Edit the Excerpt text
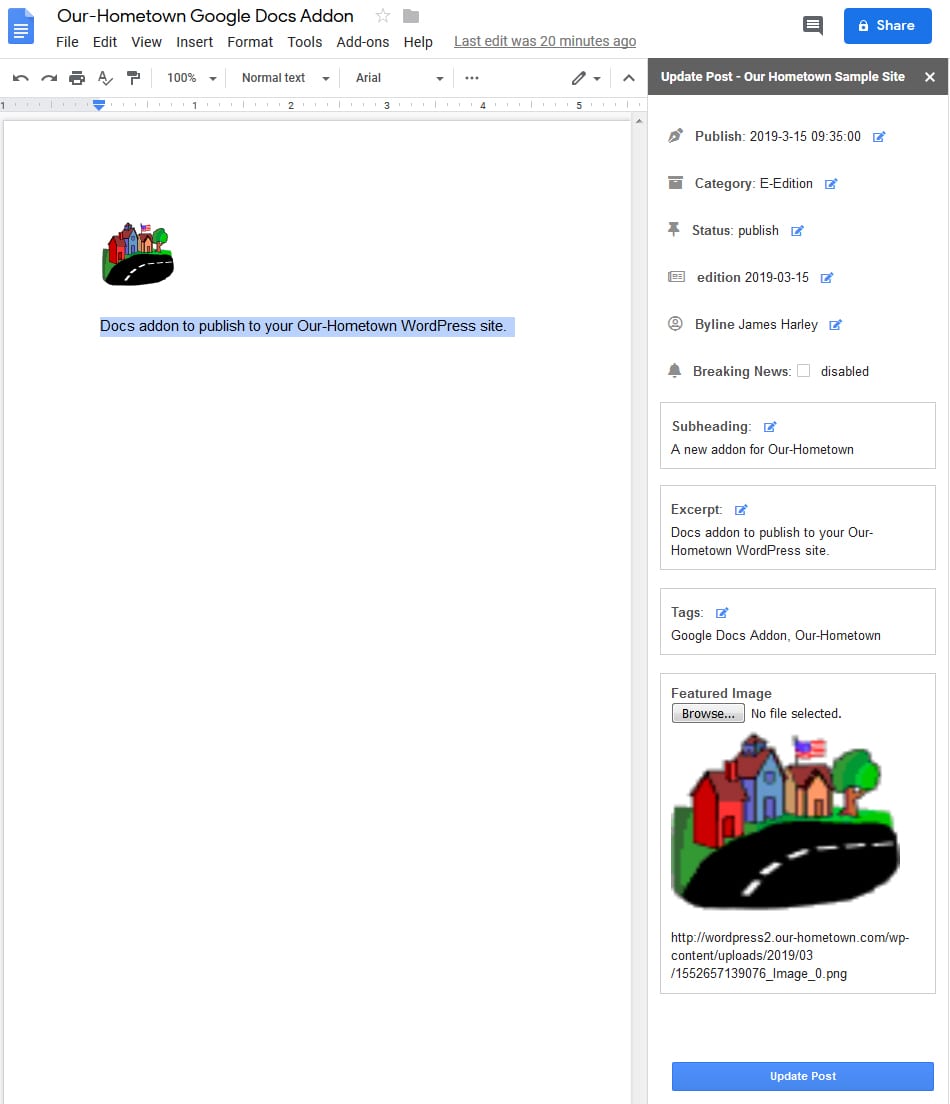This screenshot has width=950, height=1104. (741, 510)
